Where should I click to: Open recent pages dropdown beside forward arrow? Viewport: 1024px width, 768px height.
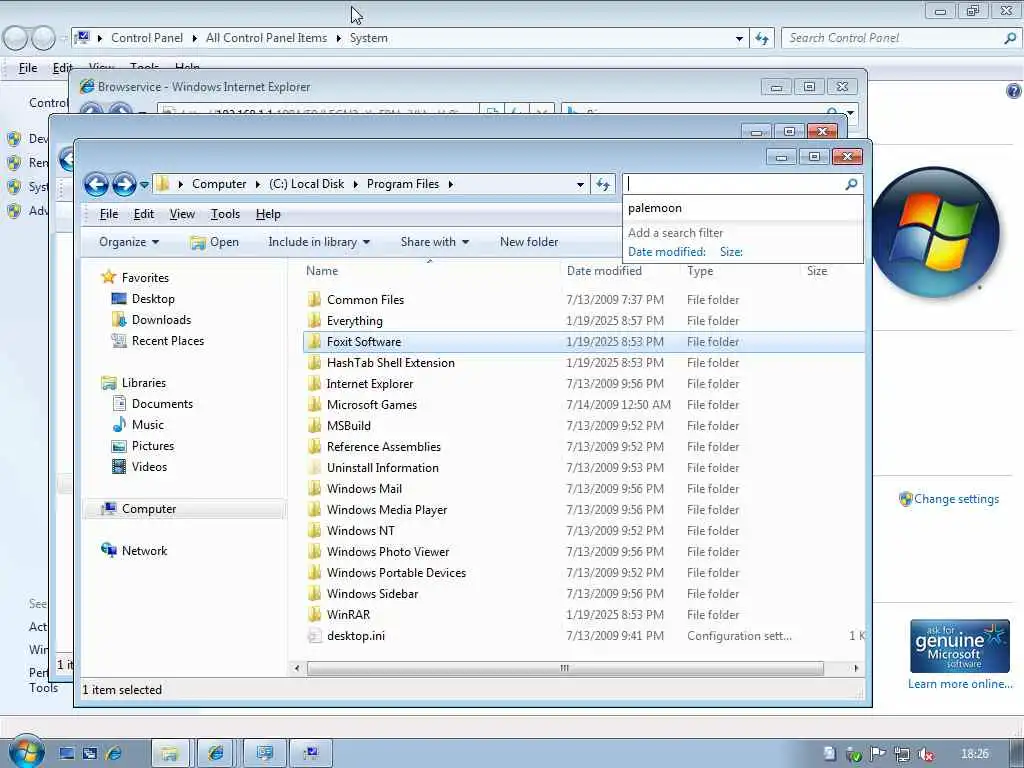[144, 185]
